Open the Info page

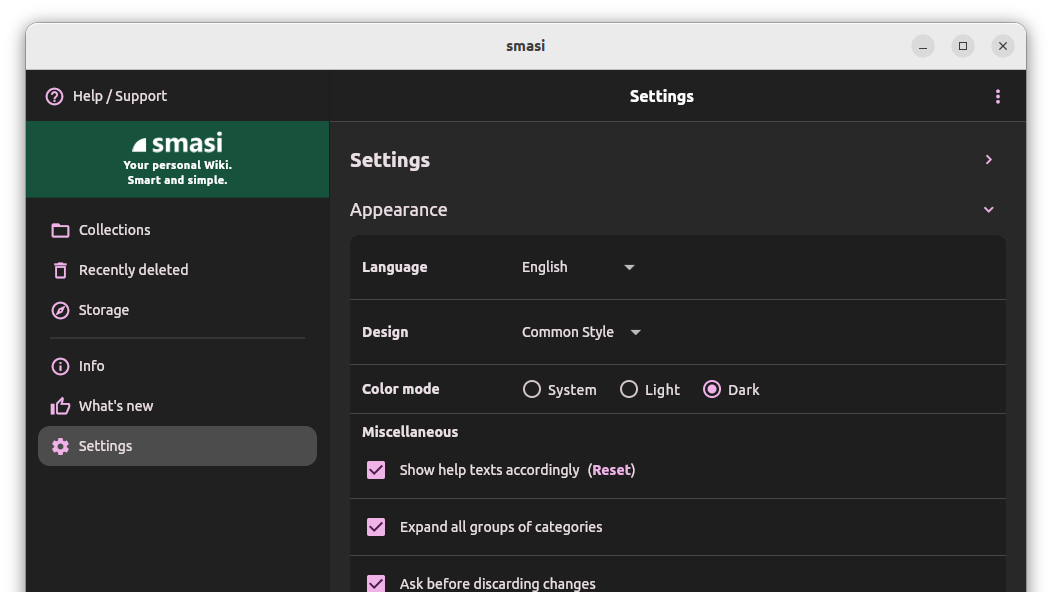(177, 366)
